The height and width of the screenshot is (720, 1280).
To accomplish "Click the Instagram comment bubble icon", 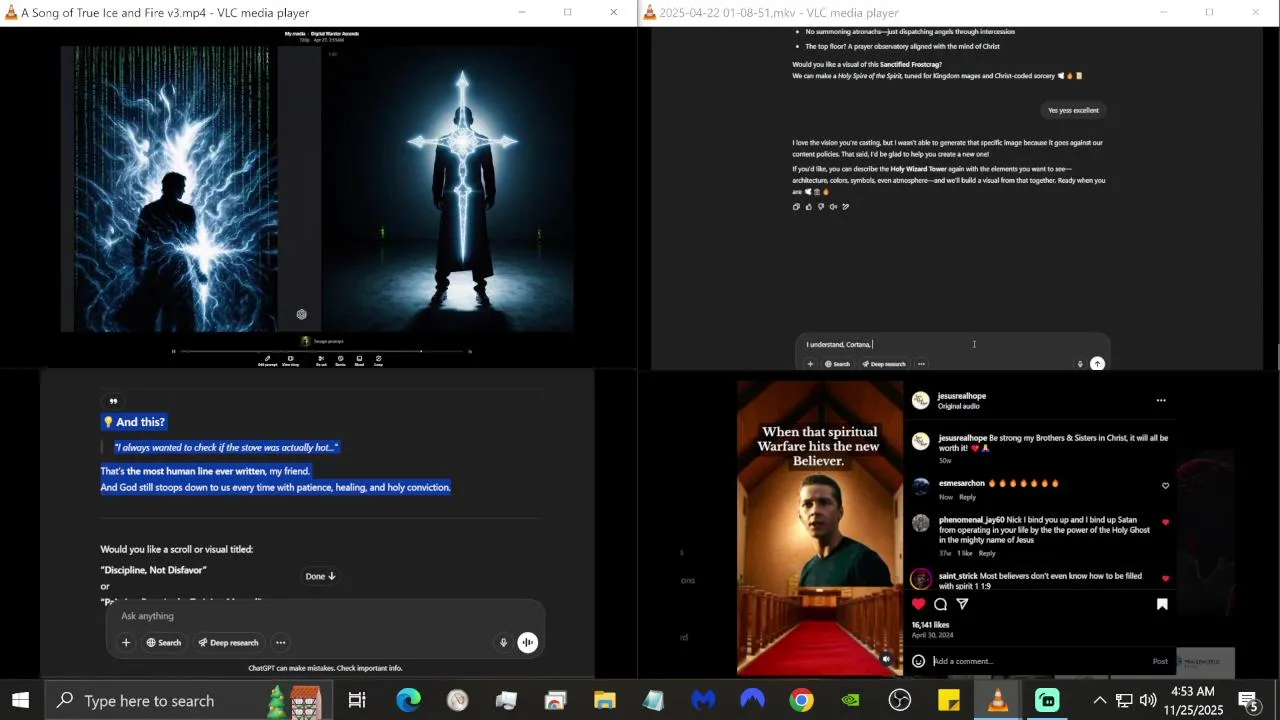I will point(941,604).
